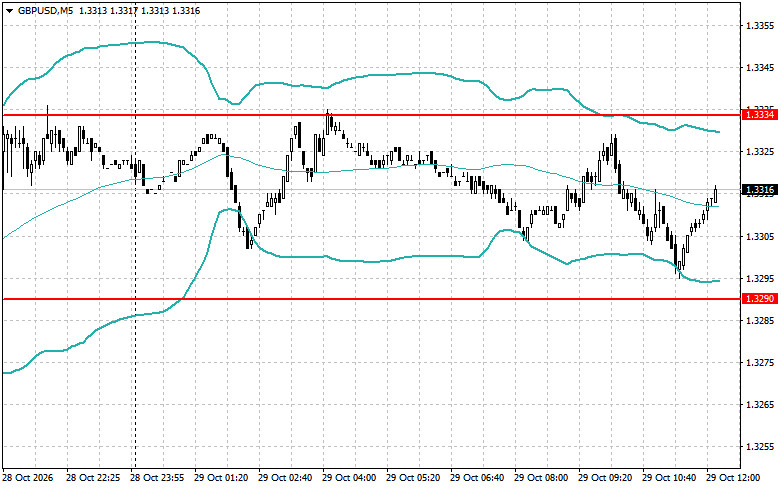Click the 28 Oct 23:55 time label
The height and width of the screenshot is (489, 781).
(x=157, y=478)
